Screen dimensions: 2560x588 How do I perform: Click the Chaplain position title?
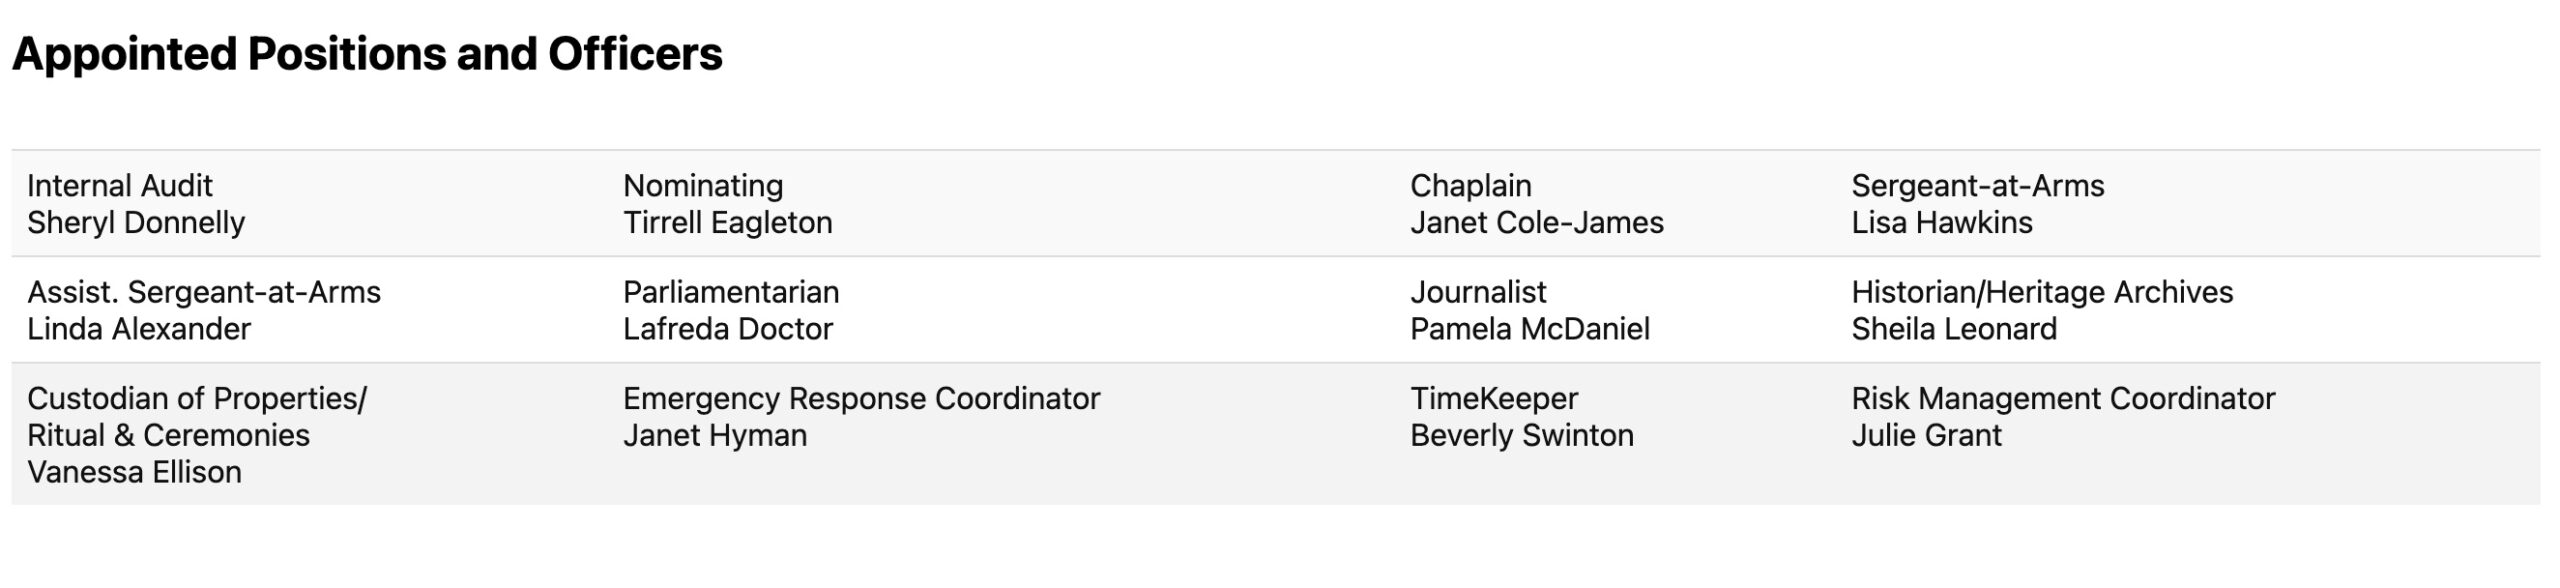click(x=1470, y=186)
